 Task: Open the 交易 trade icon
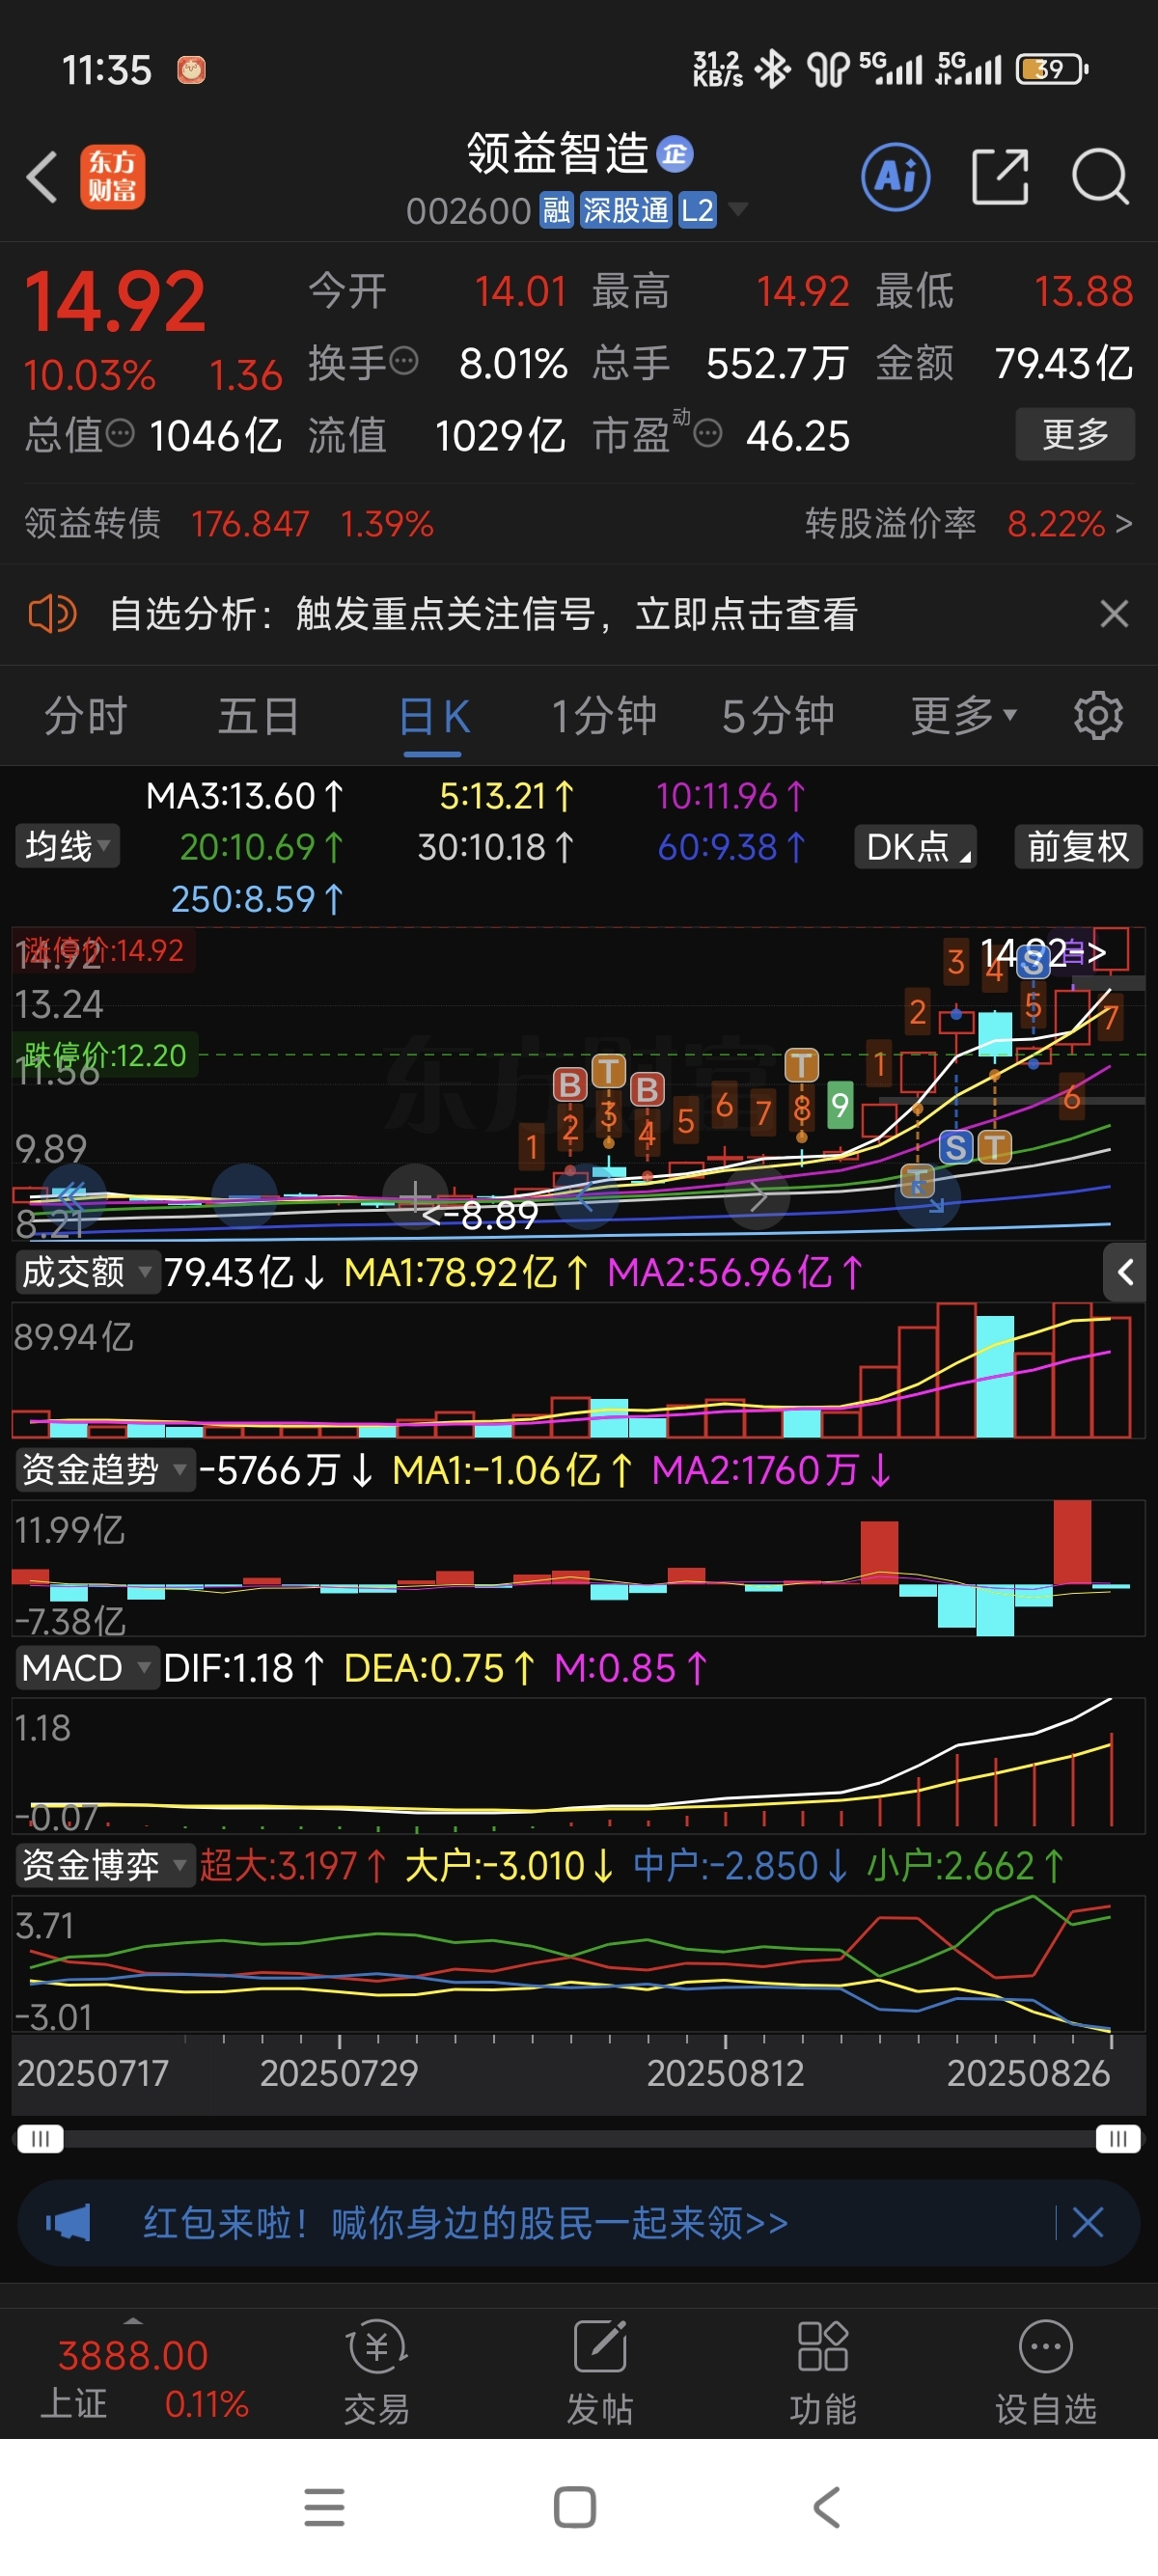point(377,2373)
